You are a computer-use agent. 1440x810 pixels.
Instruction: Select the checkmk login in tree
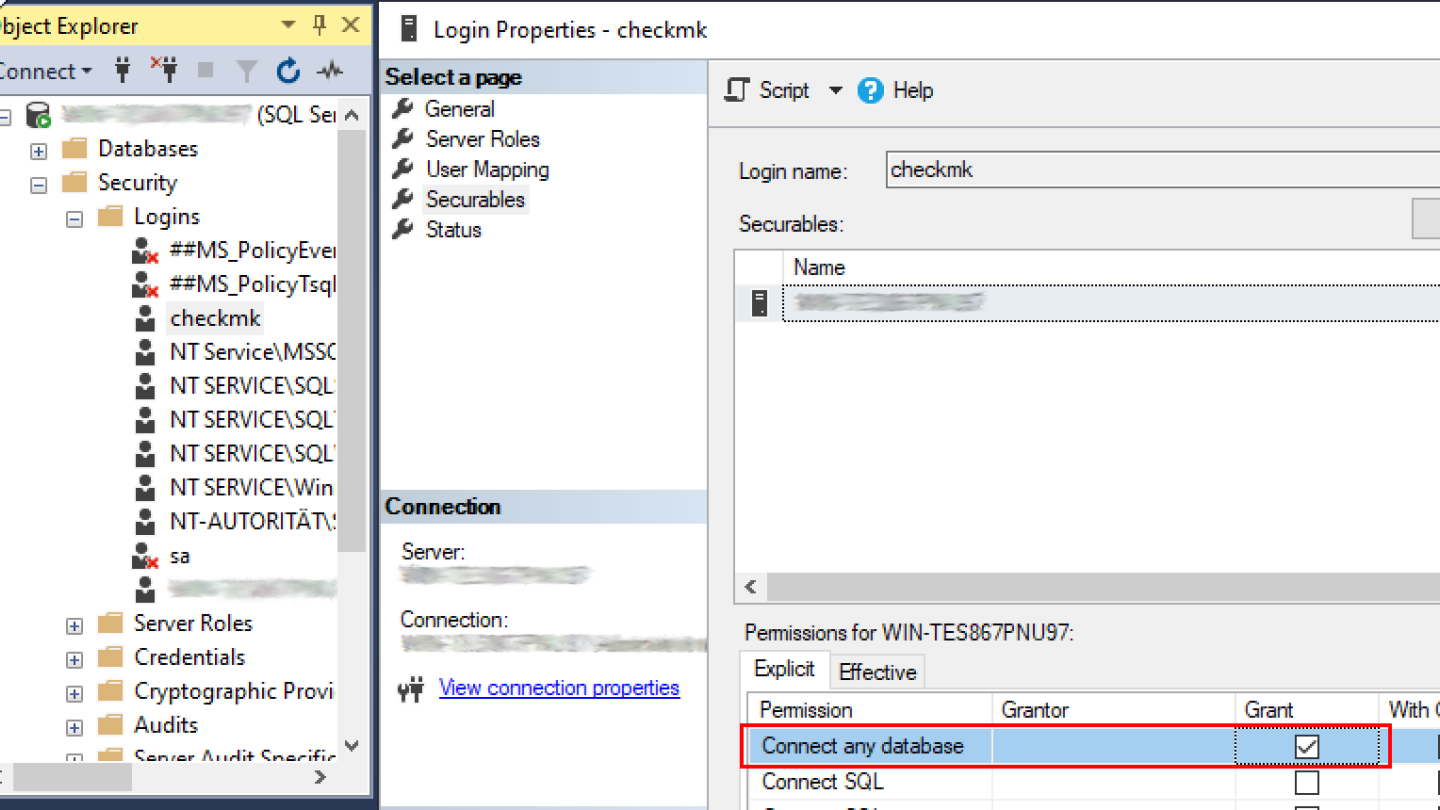click(x=215, y=318)
